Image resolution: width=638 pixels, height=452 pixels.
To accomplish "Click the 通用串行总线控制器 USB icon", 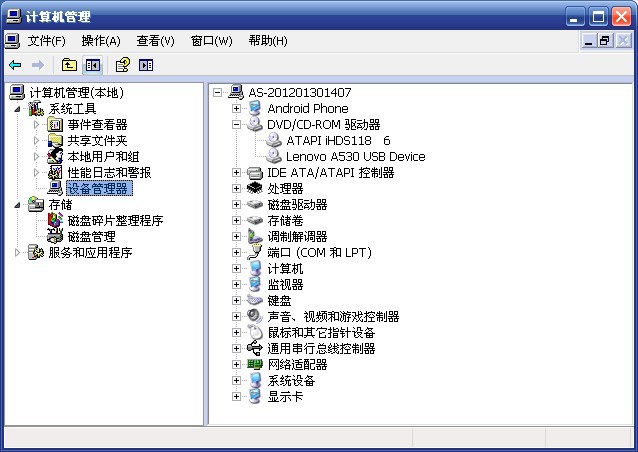I will [255, 348].
